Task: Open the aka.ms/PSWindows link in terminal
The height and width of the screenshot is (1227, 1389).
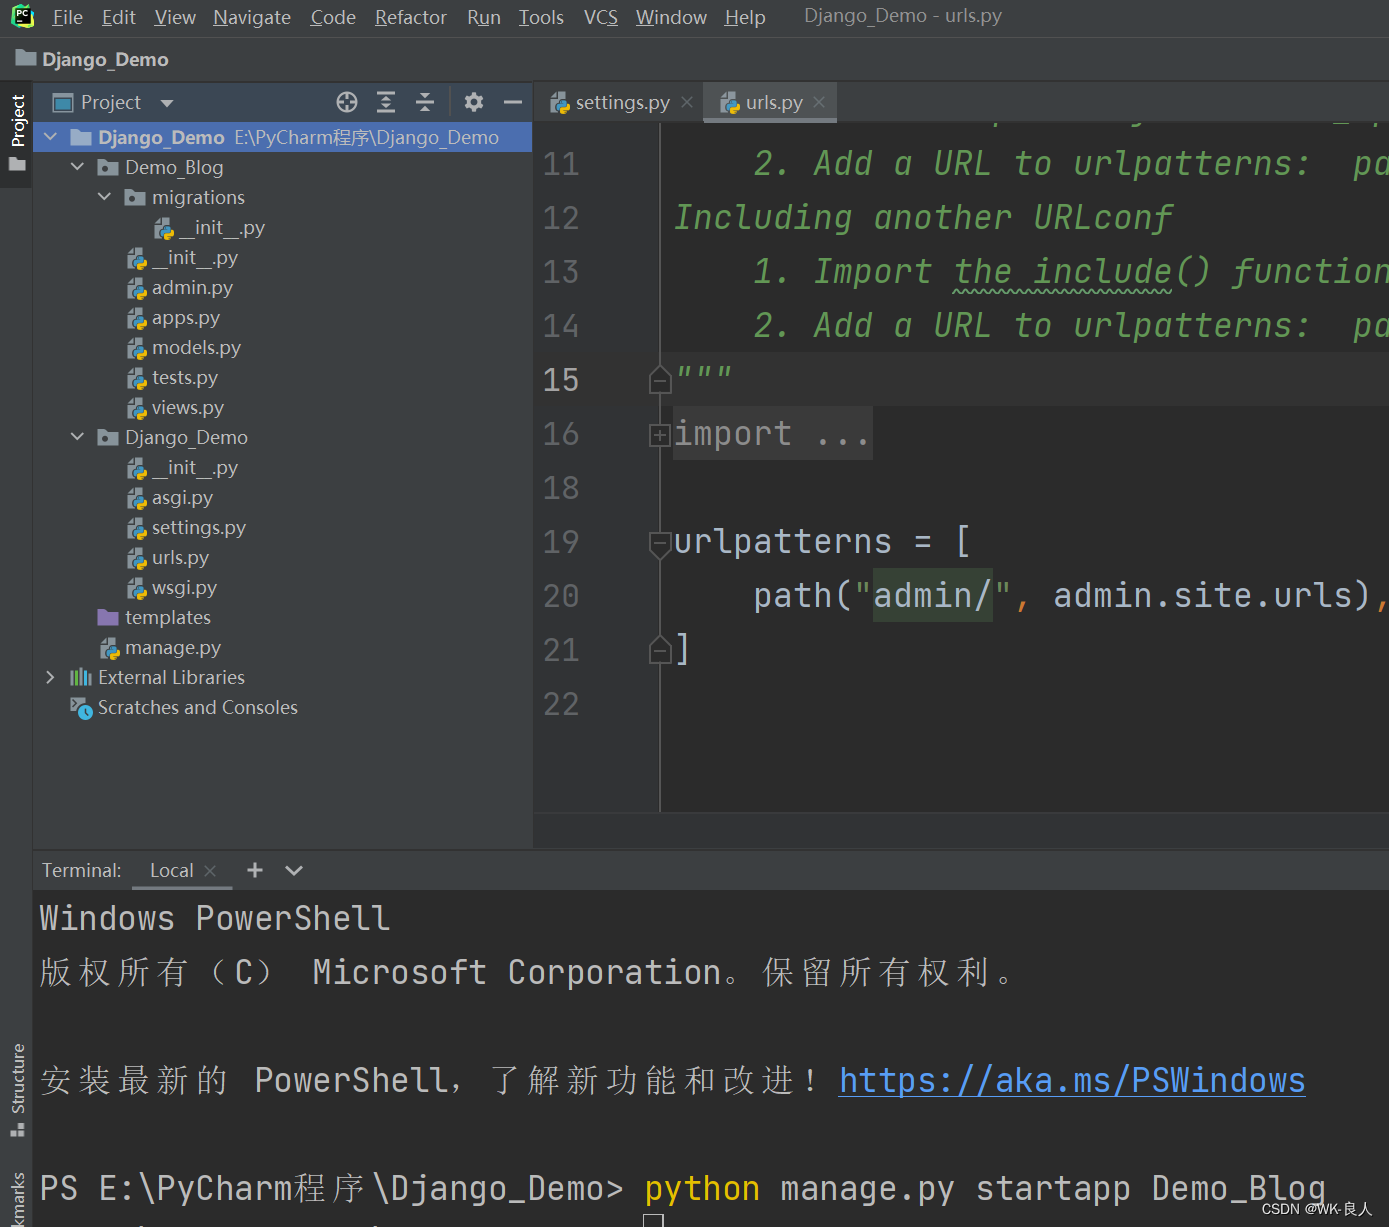Action: click(1072, 1080)
